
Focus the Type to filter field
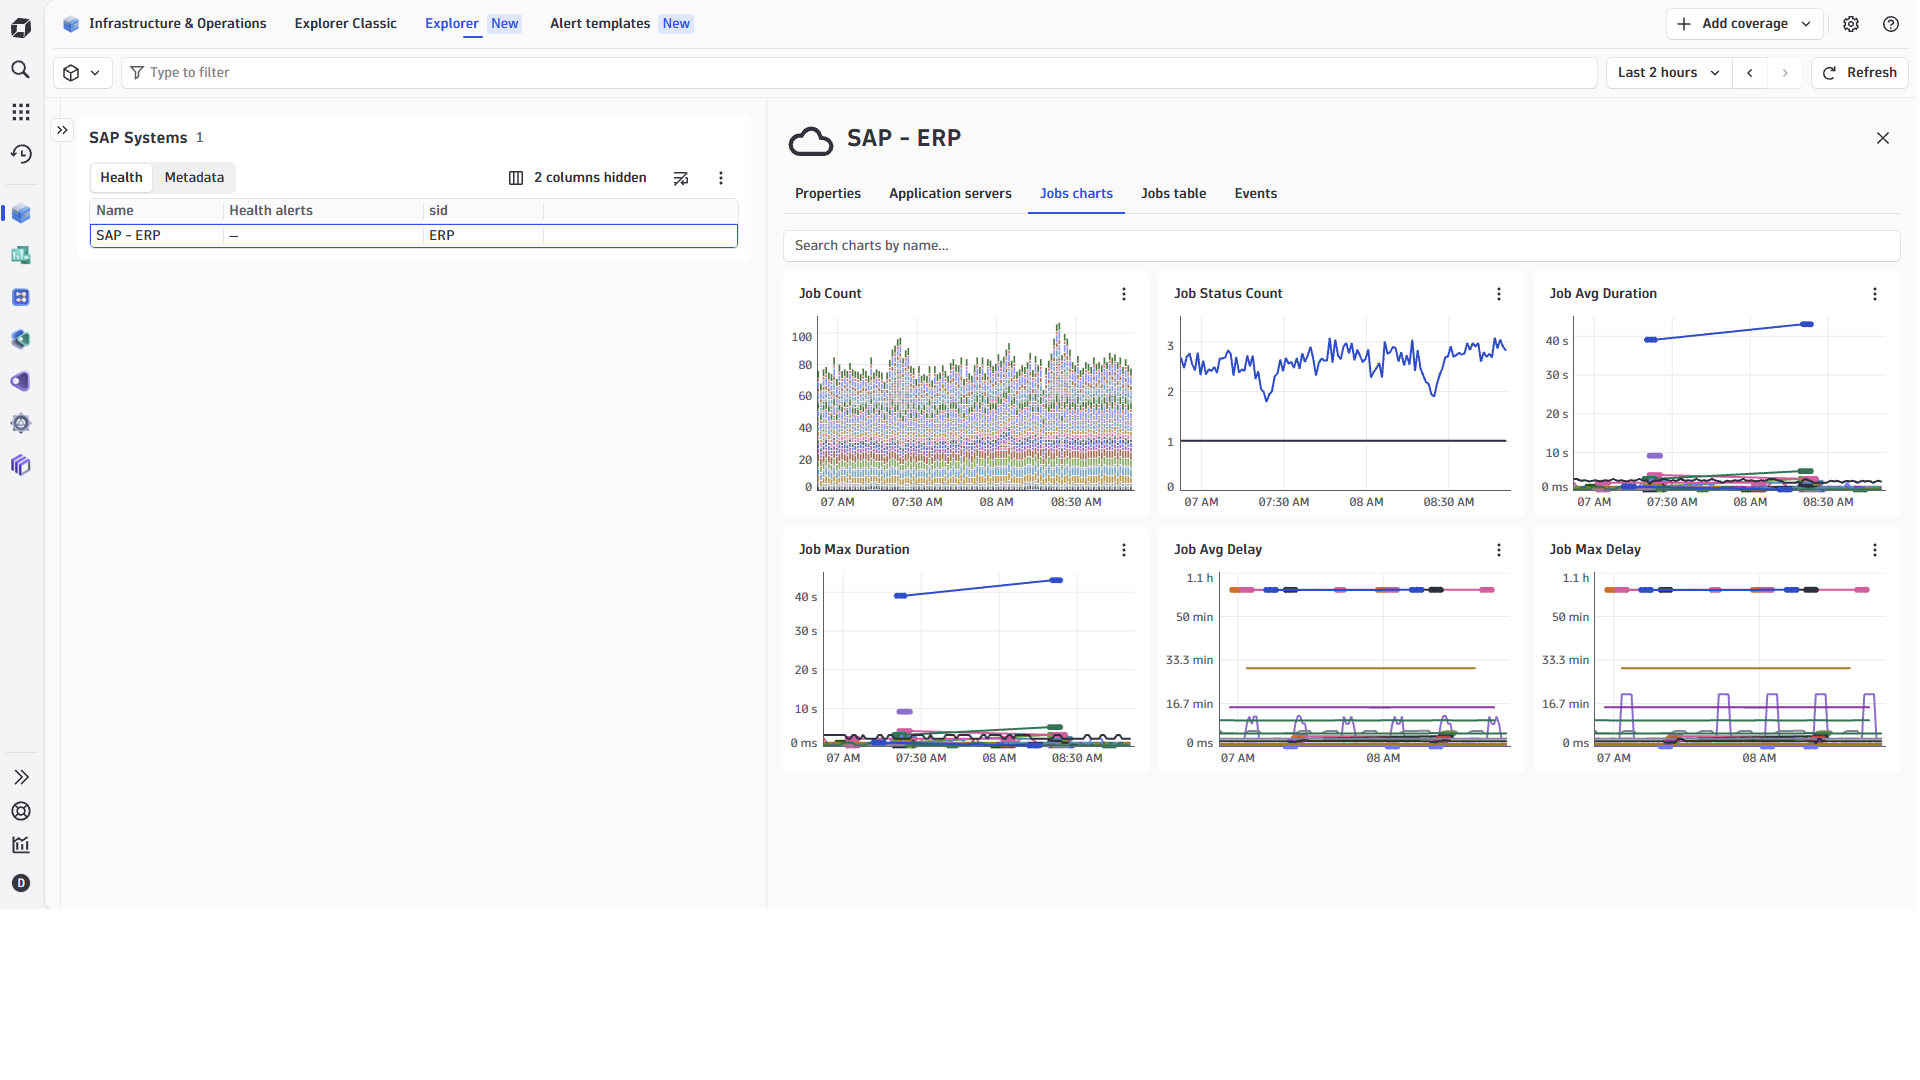tap(858, 73)
